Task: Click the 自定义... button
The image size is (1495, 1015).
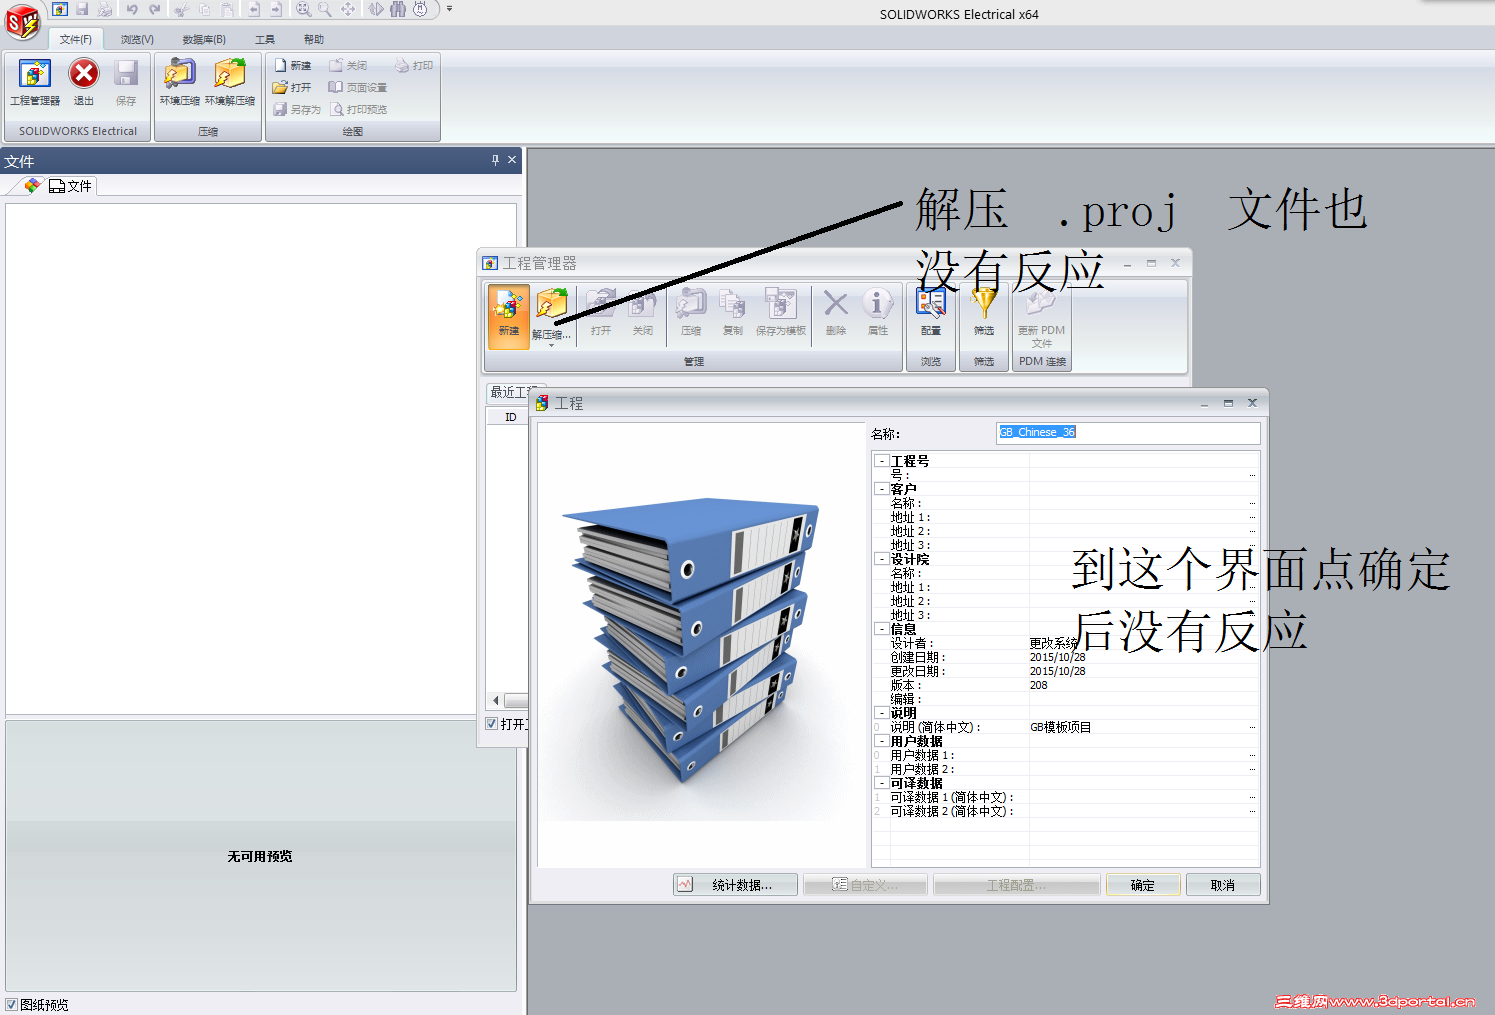Action: [x=866, y=885]
